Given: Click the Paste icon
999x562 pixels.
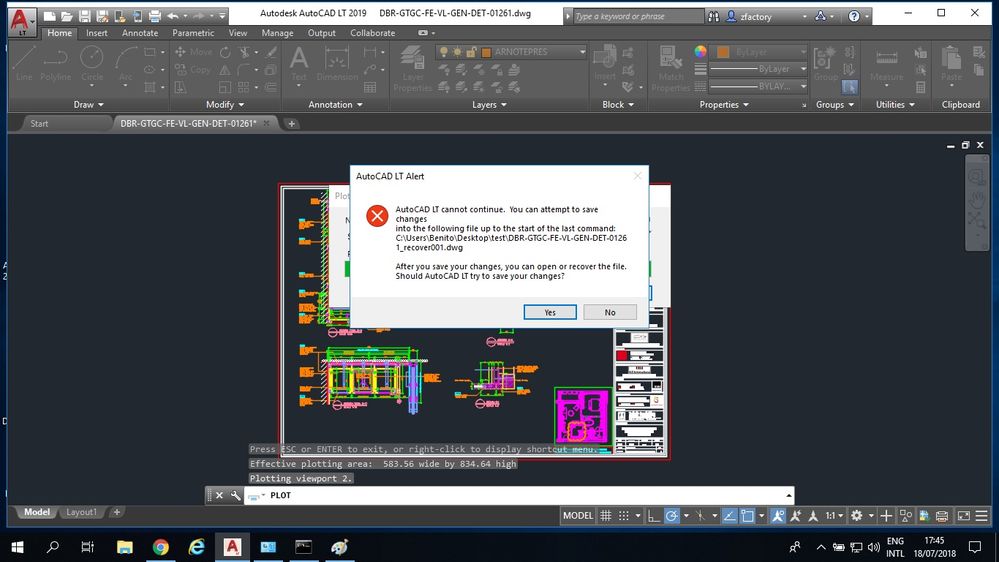Looking at the screenshot, I should pyautogui.click(x=951, y=64).
